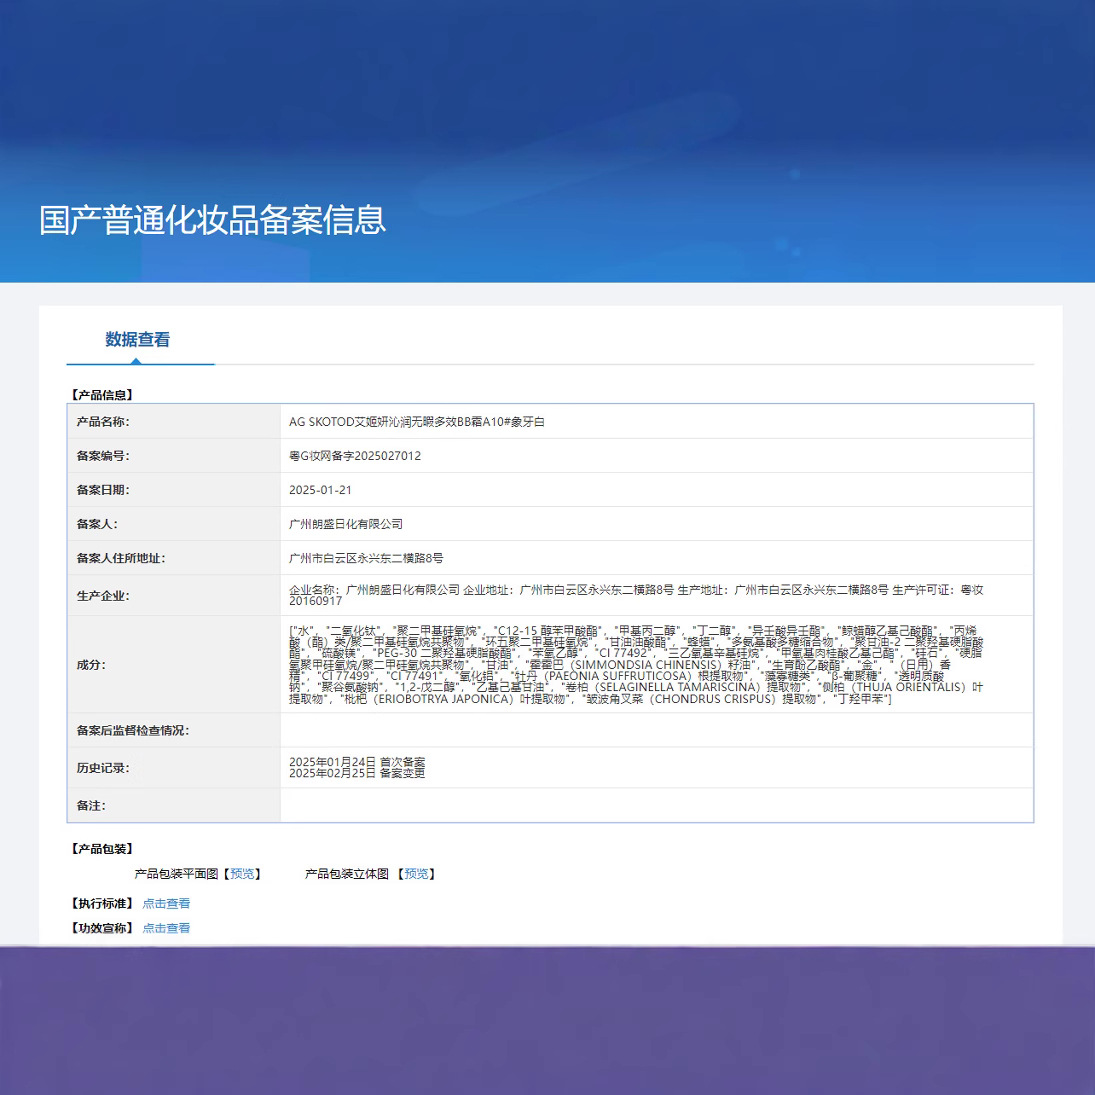The width and height of the screenshot is (1095, 1095).
Task: Click 点击查看 next to 功效宣称
Action: click(166, 927)
